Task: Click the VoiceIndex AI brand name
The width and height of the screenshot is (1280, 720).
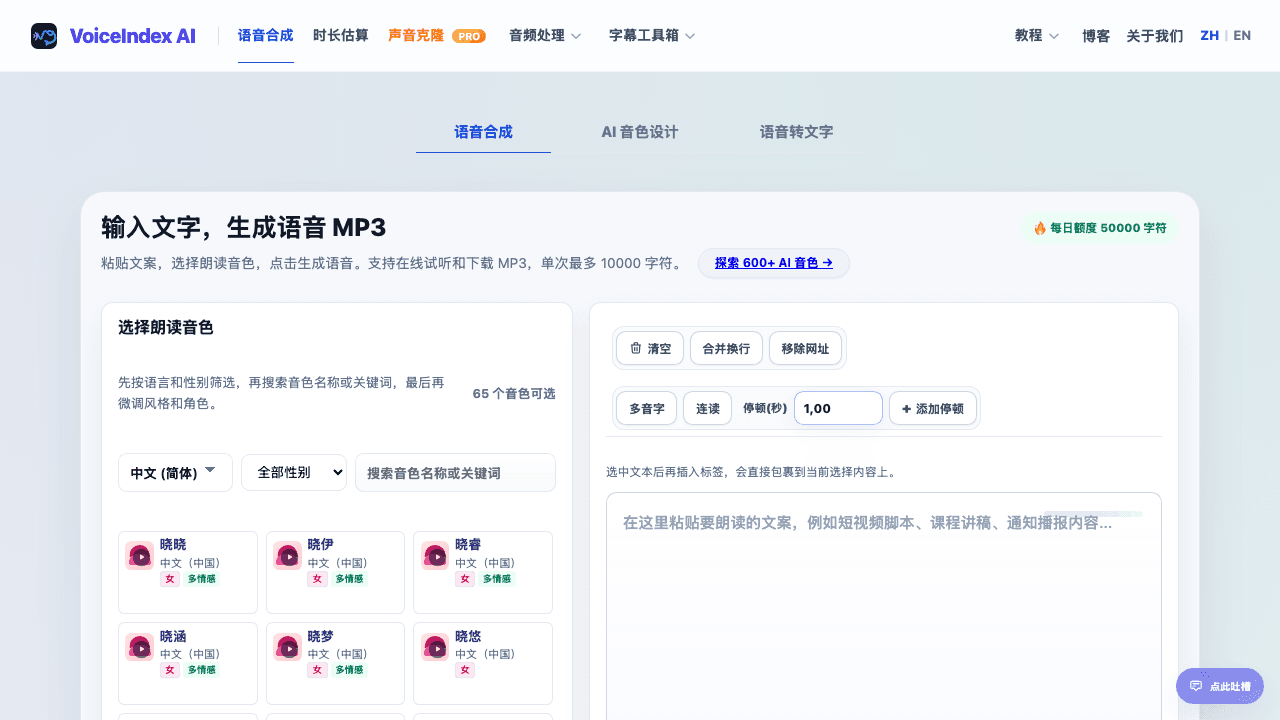Action: coord(133,36)
